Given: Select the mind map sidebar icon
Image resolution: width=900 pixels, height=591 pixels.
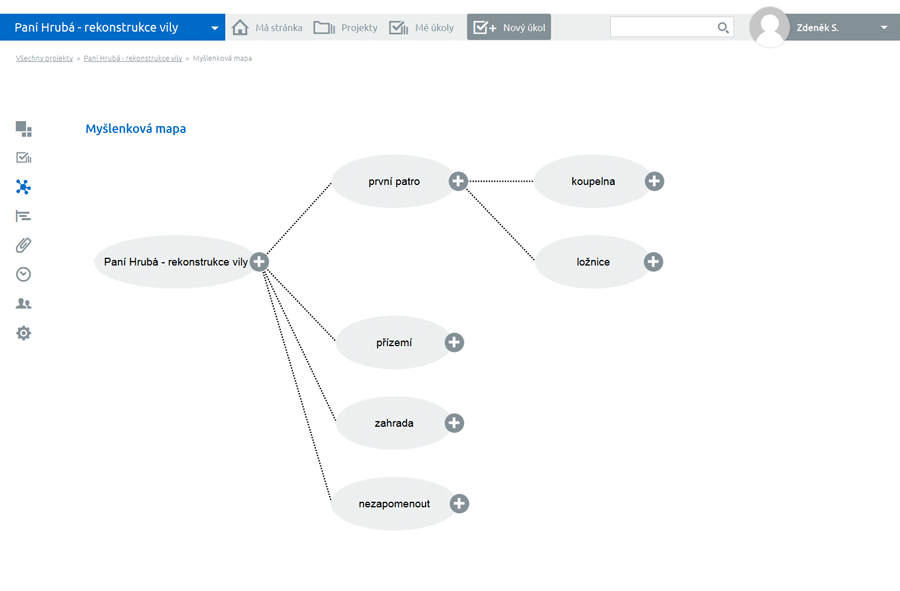Looking at the screenshot, I should 24,187.
